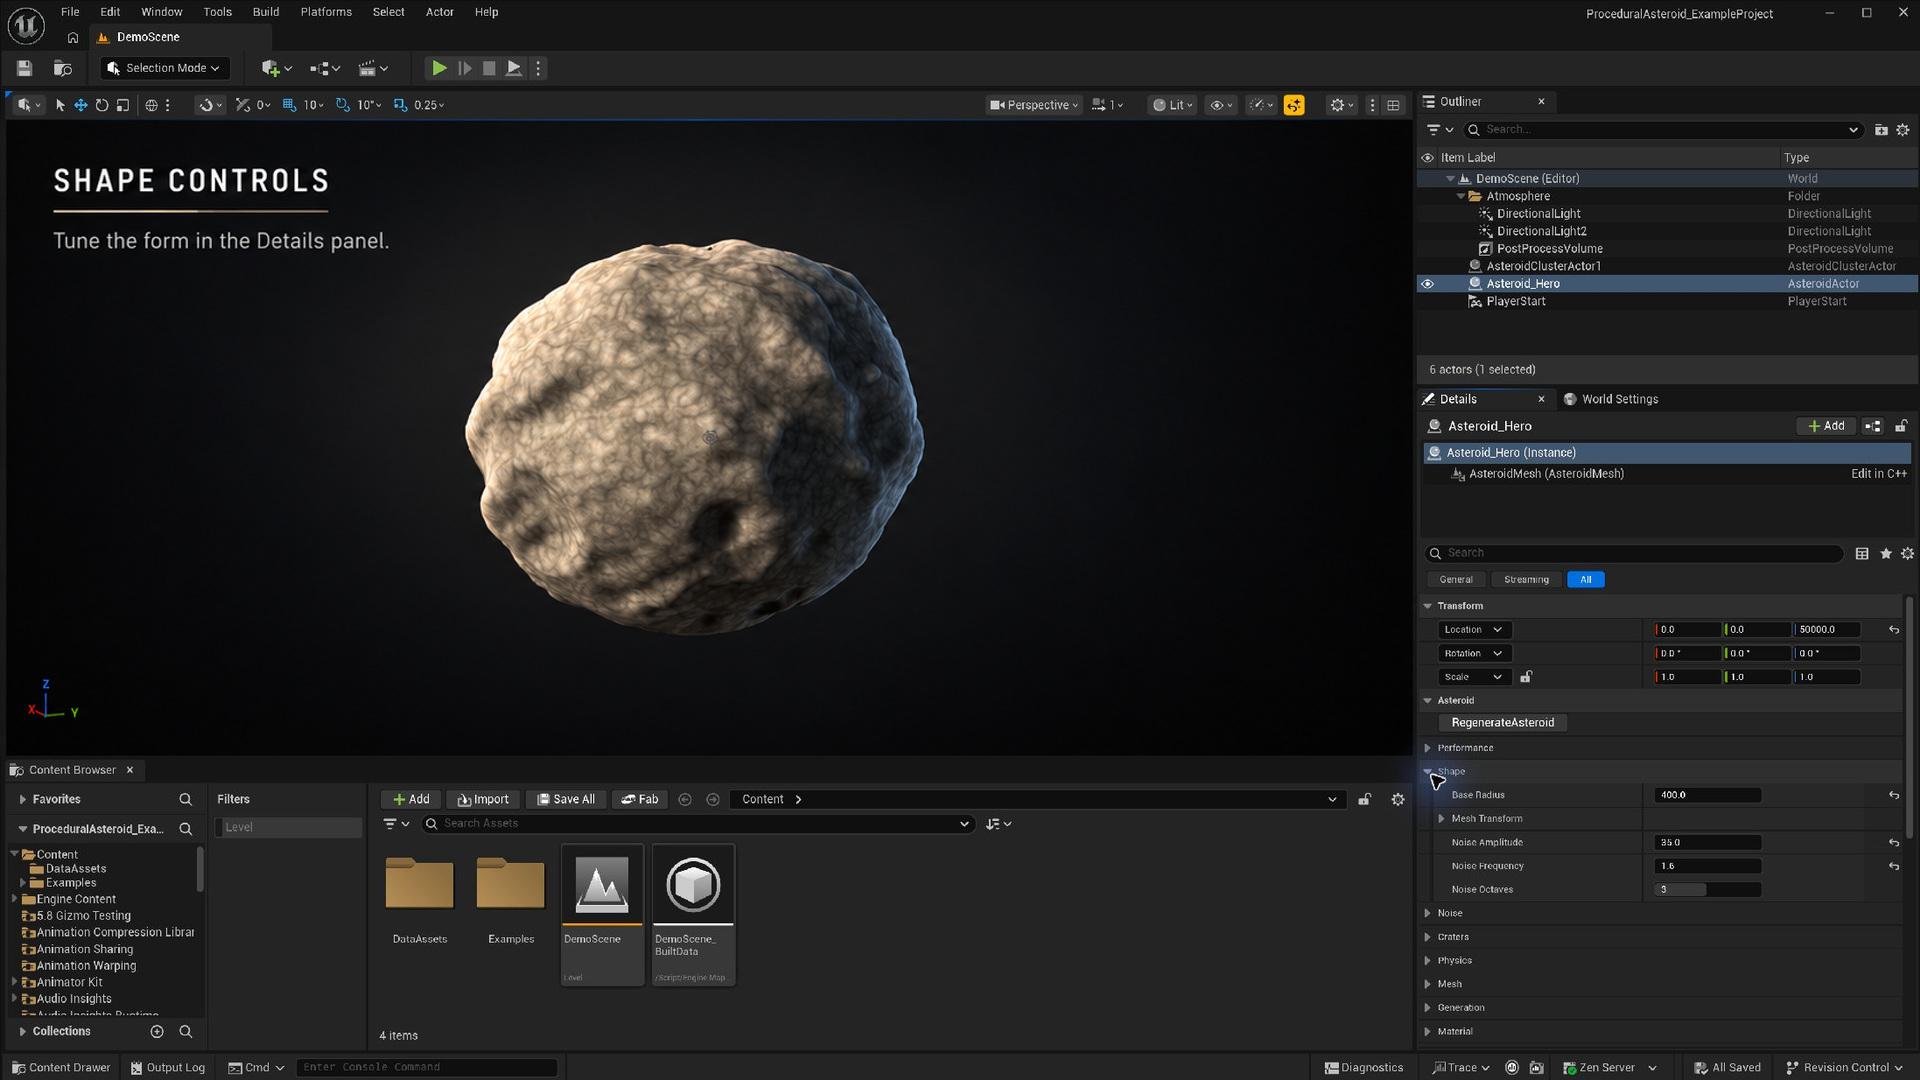Screen dimensions: 1920x1080
Task: Collapse the Atmosphere folder in Outliner
Action: (x=1461, y=196)
